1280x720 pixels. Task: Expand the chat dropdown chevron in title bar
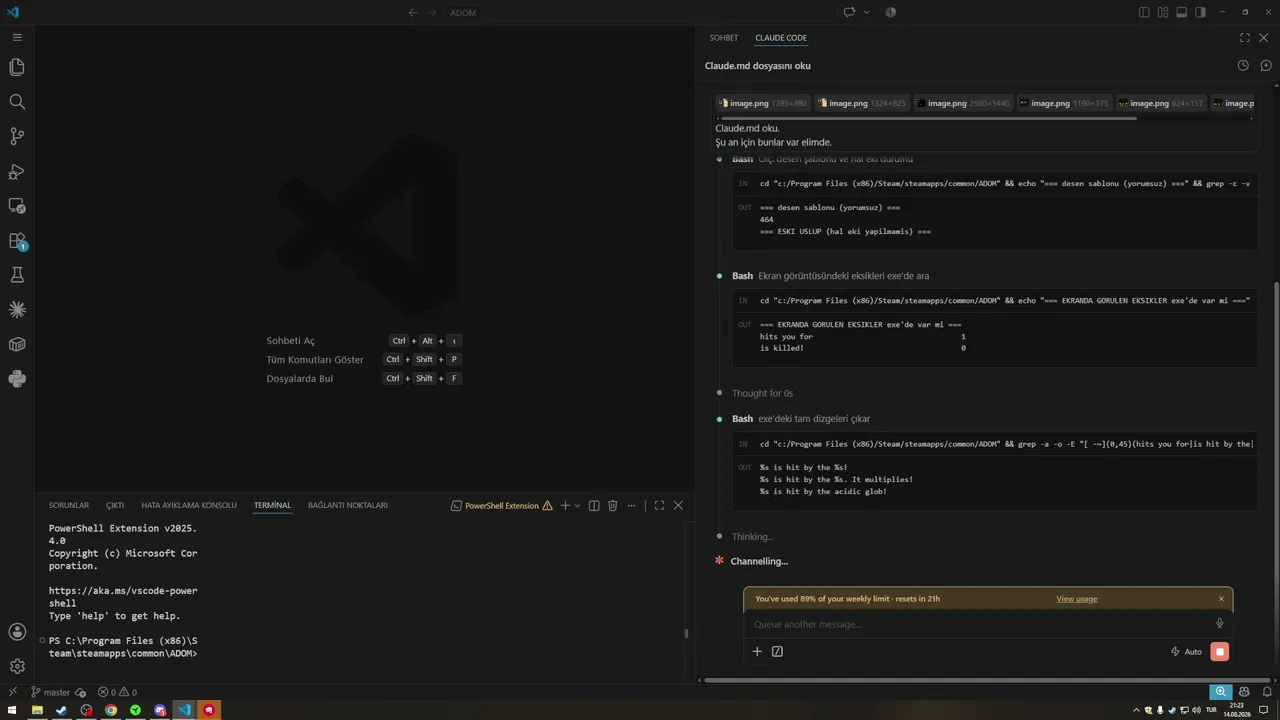pyautogui.click(x=866, y=12)
